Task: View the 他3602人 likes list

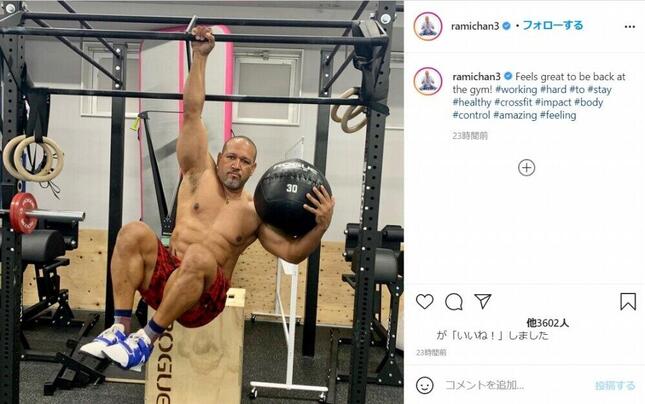Action: click(x=547, y=323)
